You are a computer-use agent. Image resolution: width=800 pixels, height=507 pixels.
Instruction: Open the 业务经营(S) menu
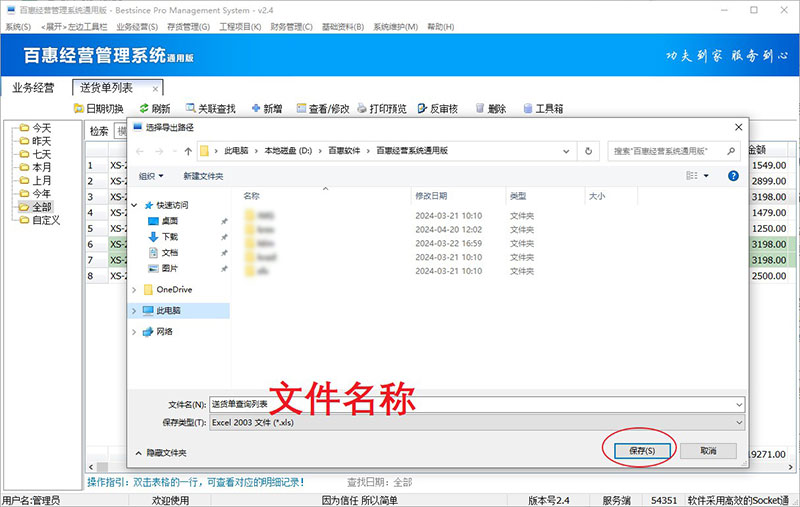click(x=137, y=27)
